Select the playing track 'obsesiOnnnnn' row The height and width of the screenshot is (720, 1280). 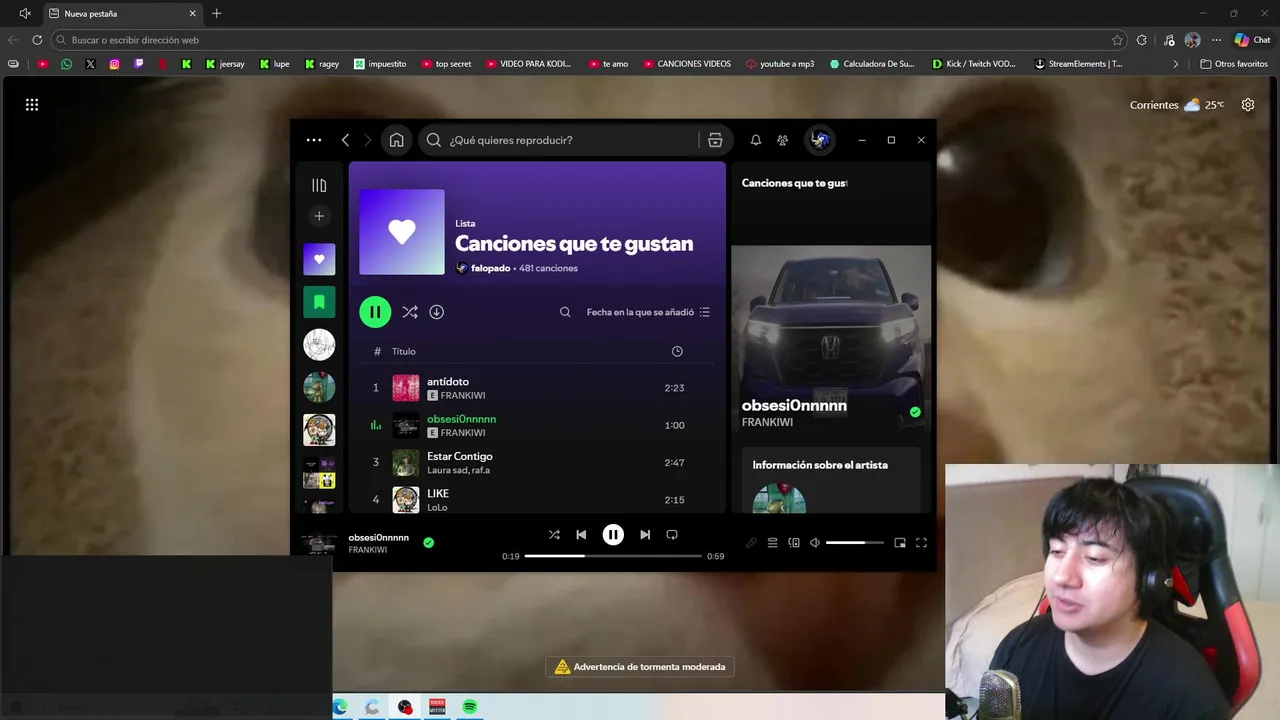tap(537, 425)
